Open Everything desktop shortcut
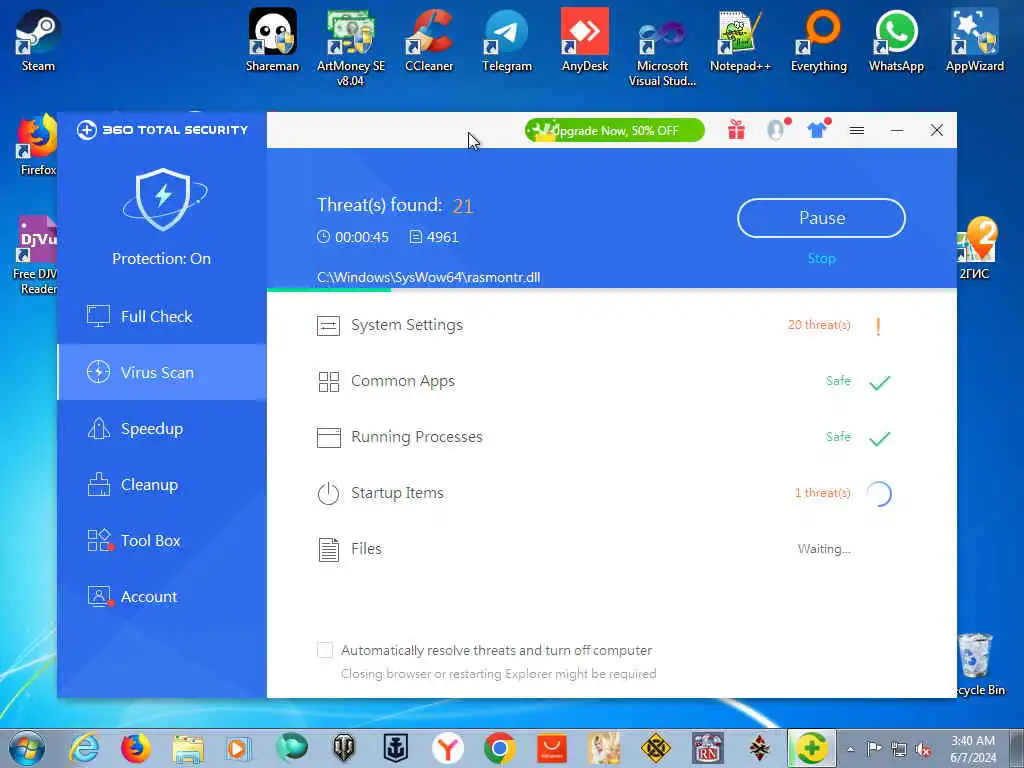1024x768 pixels. click(818, 40)
